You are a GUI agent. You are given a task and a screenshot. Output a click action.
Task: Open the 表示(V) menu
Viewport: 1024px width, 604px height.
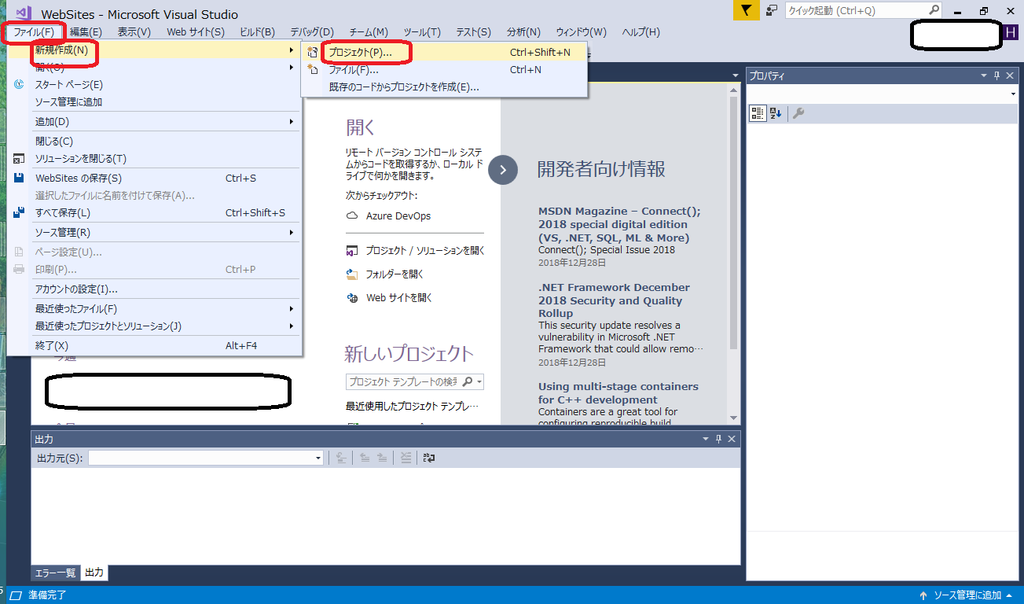point(134,32)
